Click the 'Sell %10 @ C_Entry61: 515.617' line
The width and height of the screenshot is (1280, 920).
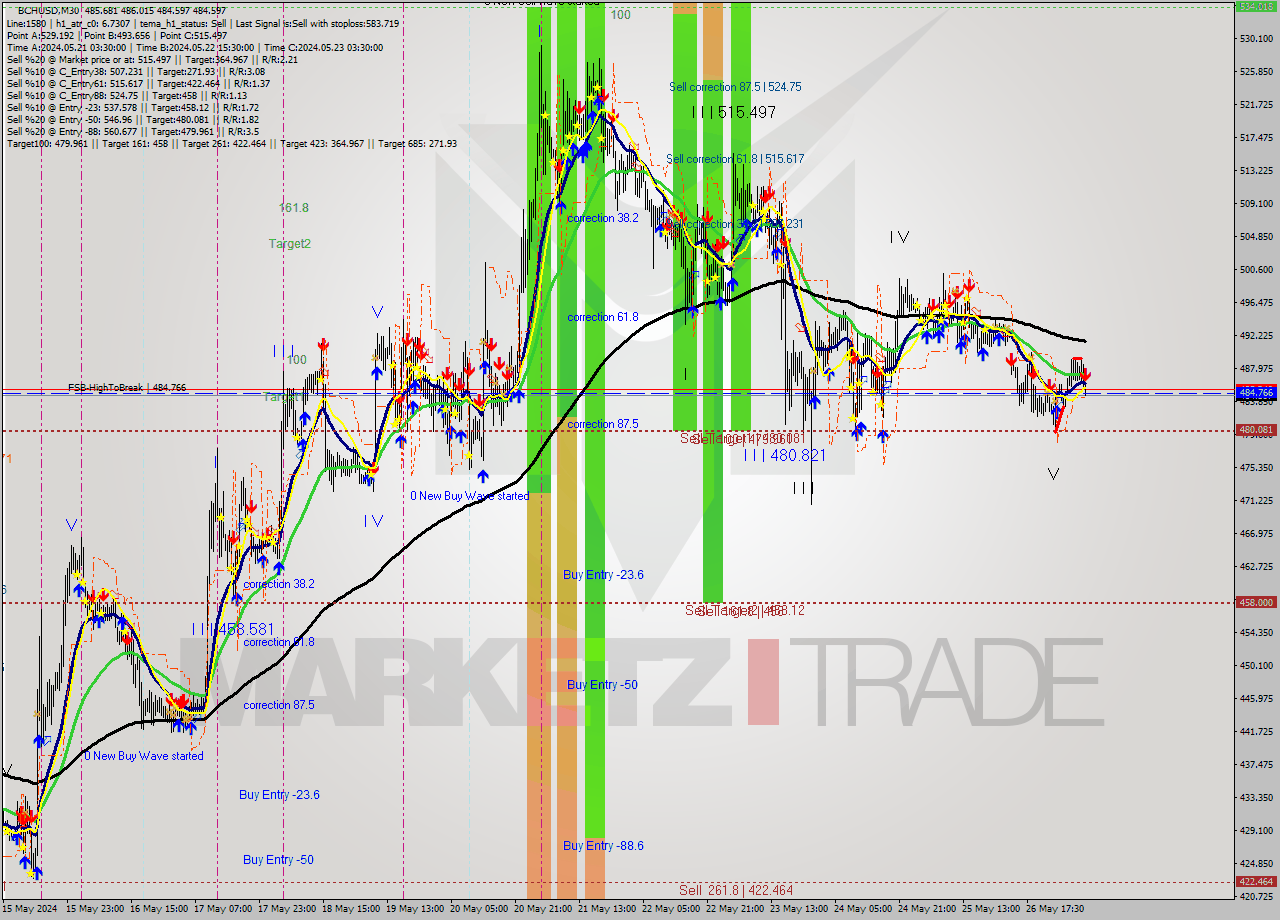139,83
